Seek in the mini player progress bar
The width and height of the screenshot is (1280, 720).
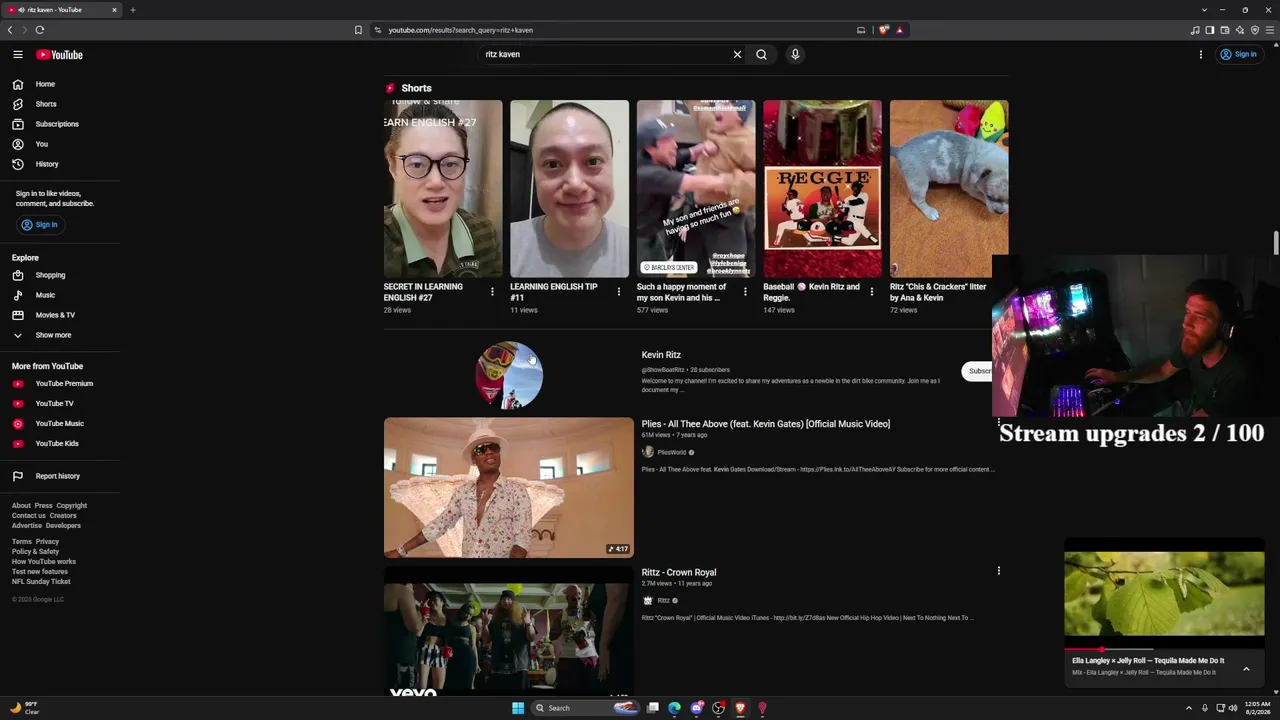pyautogui.click(x=1164, y=649)
